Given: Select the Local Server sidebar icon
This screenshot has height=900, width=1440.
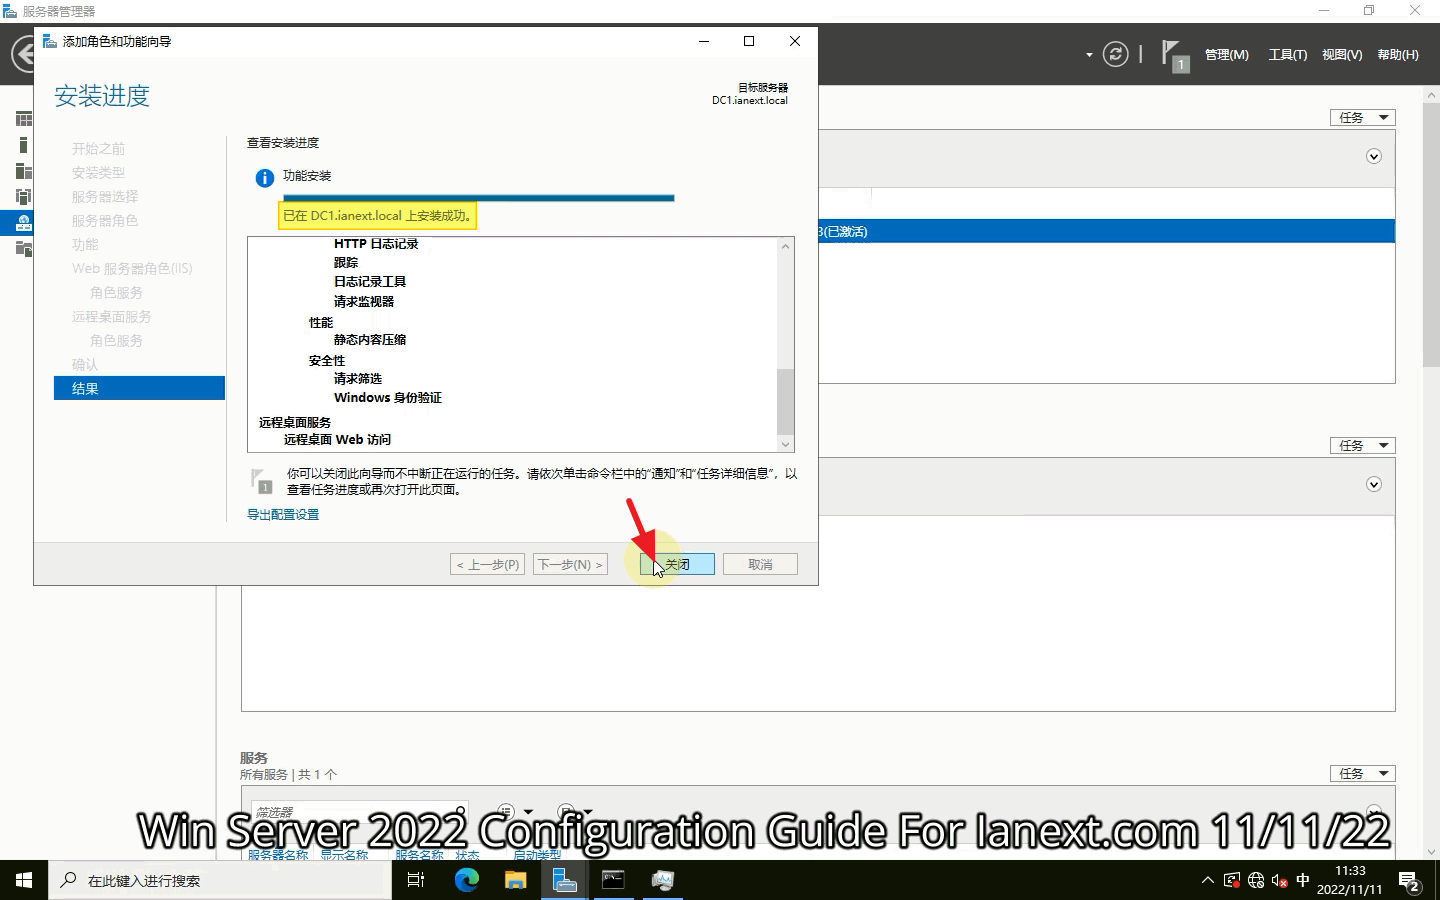Looking at the screenshot, I should pyautogui.click(x=24, y=145).
